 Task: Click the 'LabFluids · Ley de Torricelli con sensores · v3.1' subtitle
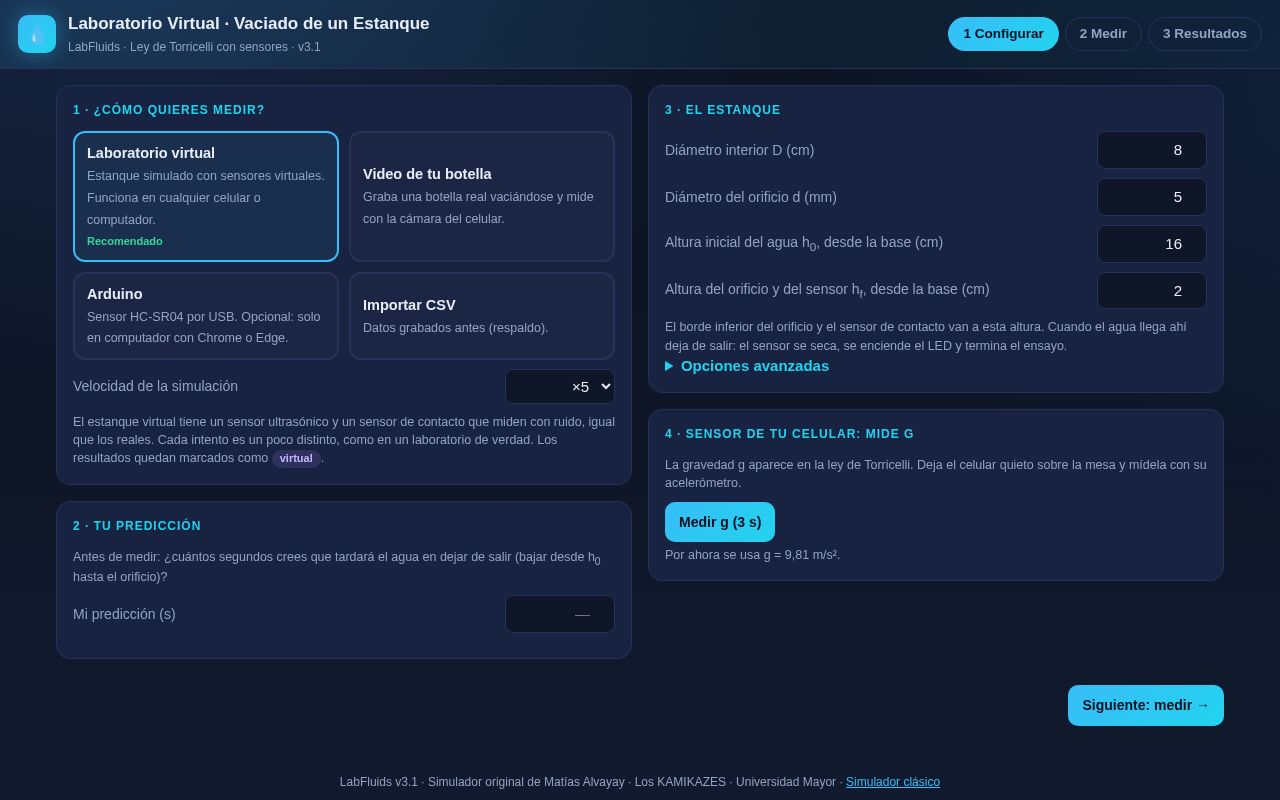coord(195,47)
